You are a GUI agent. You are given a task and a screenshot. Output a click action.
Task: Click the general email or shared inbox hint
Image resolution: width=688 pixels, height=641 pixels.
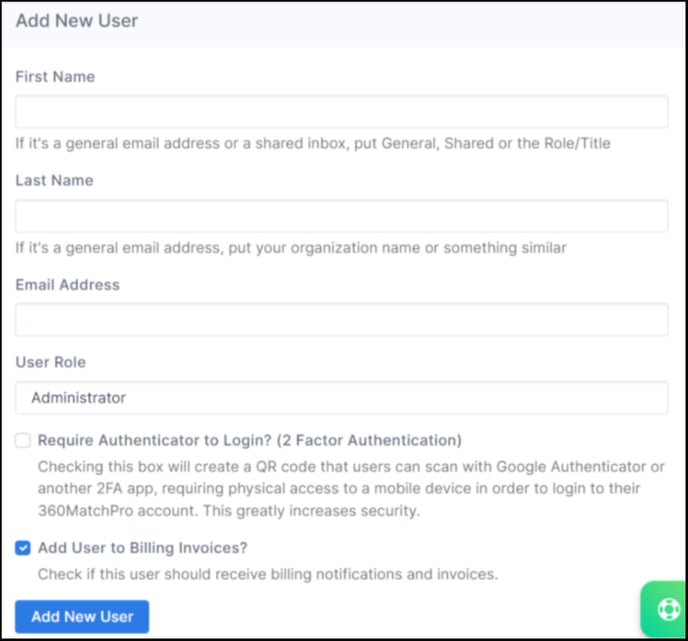click(313, 143)
